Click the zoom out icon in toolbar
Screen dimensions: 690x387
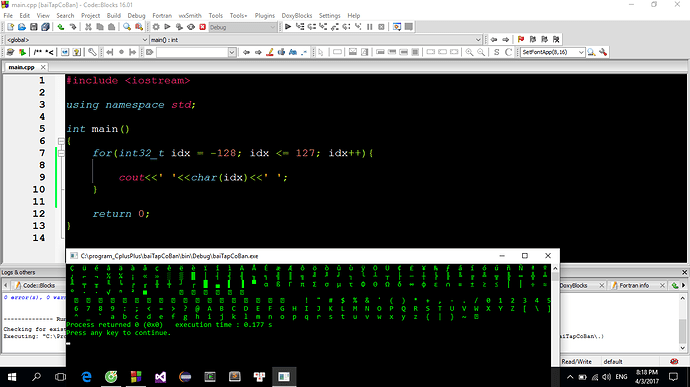[x=481, y=52]
